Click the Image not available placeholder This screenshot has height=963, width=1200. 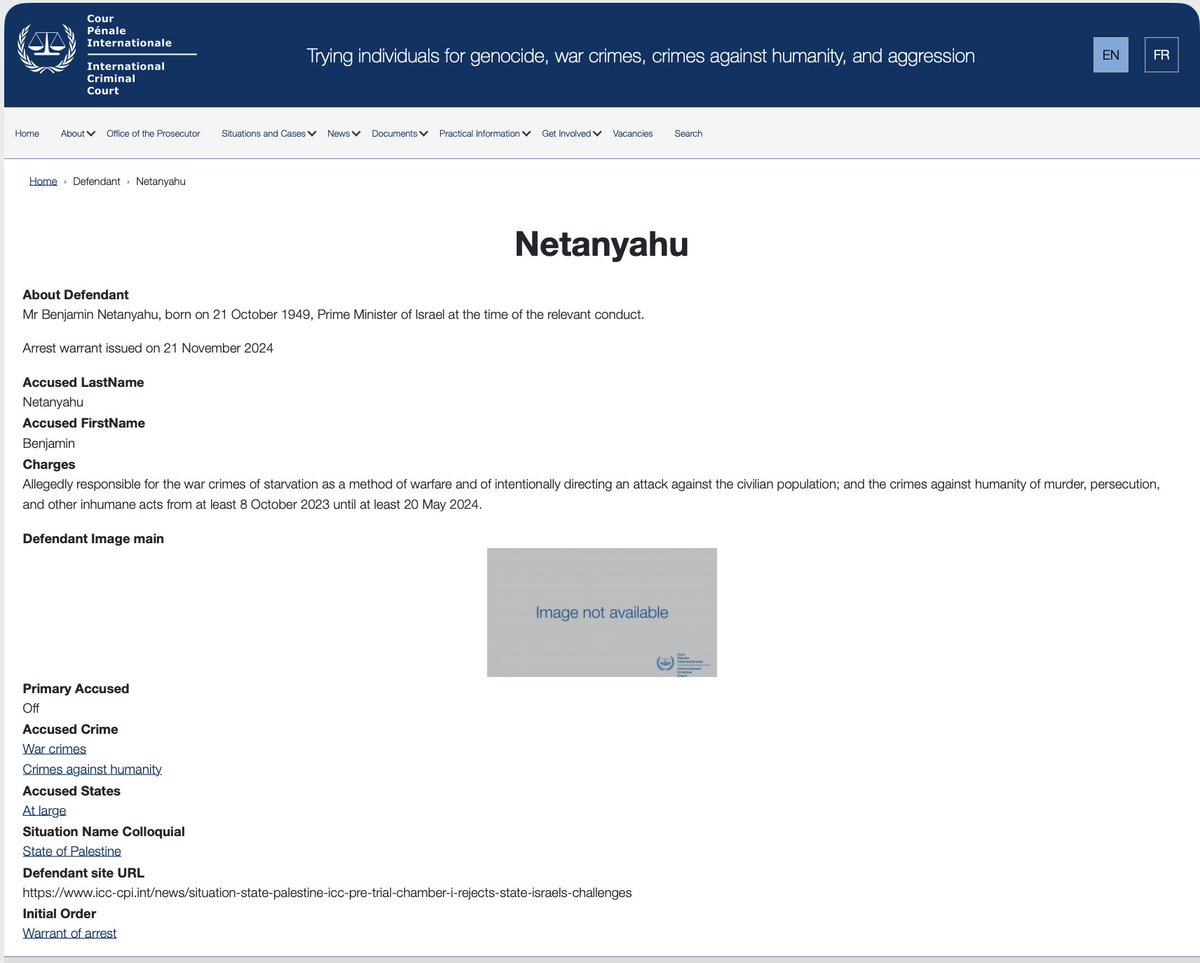click(602, 612)
